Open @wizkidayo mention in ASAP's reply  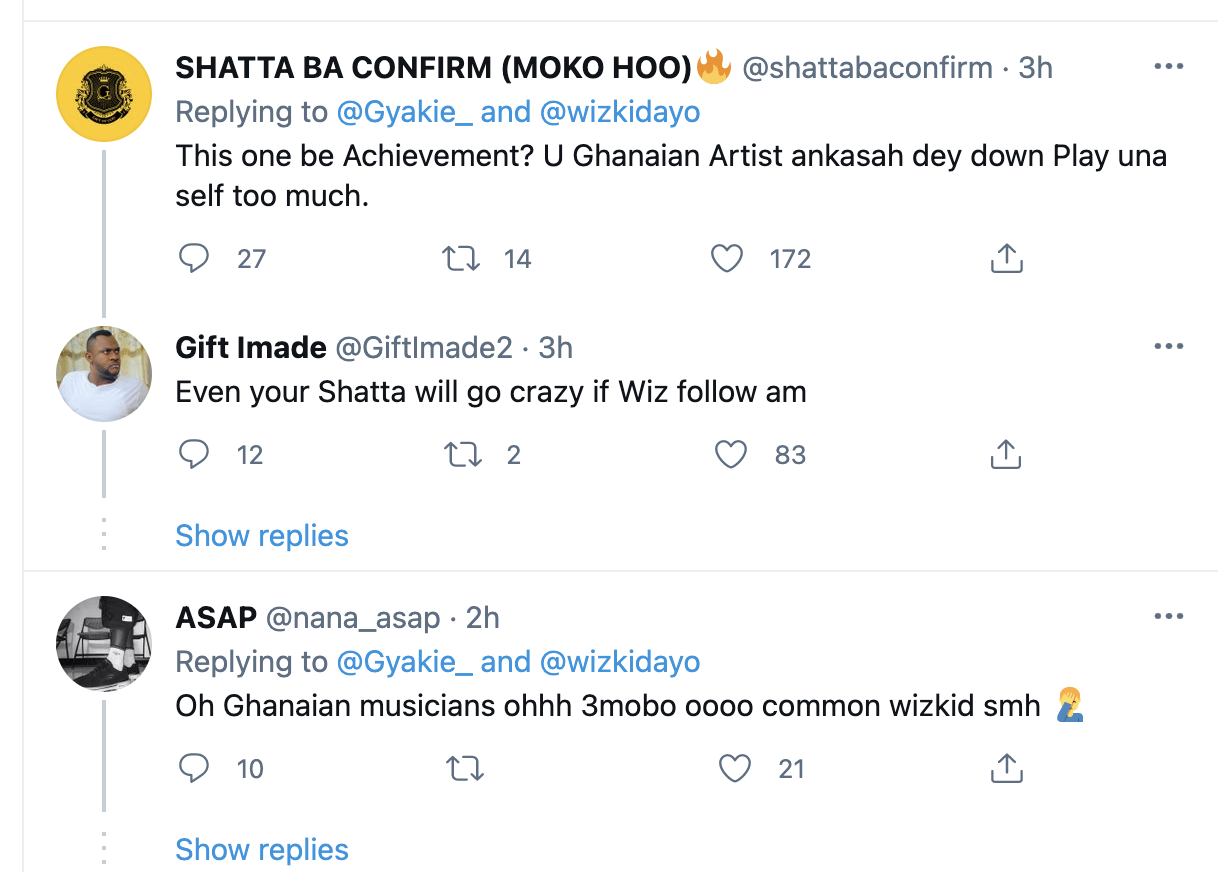tap(620, 662)
